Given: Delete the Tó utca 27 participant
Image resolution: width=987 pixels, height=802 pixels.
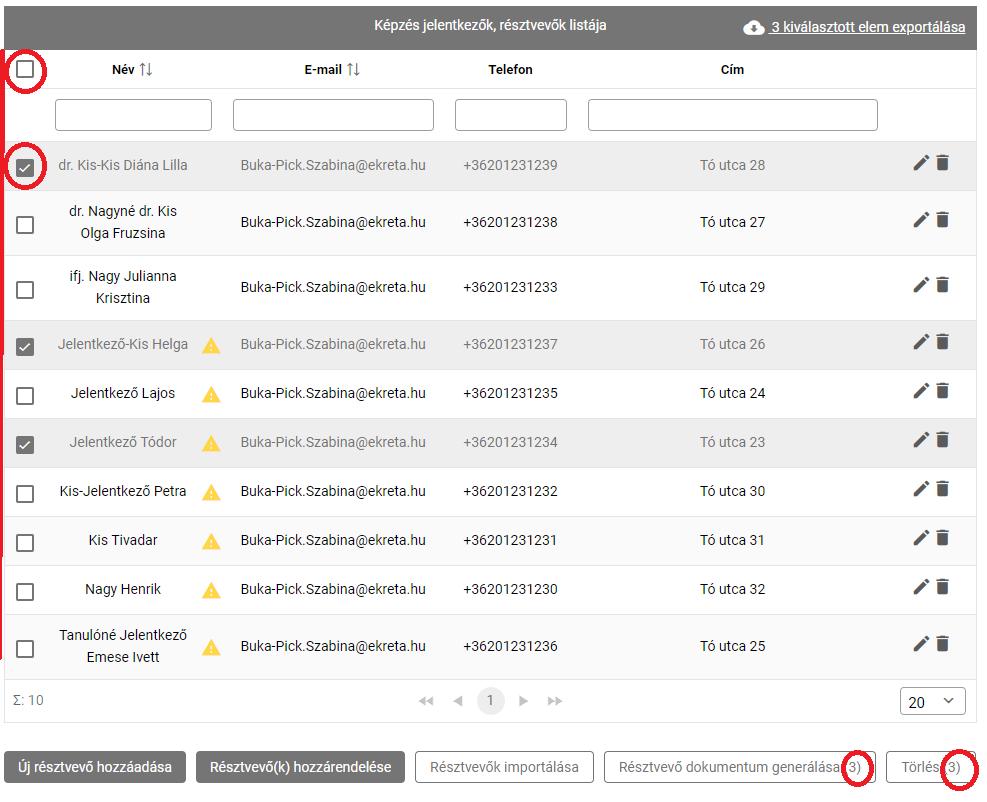Looking at the screenshot, I should 942,220.
